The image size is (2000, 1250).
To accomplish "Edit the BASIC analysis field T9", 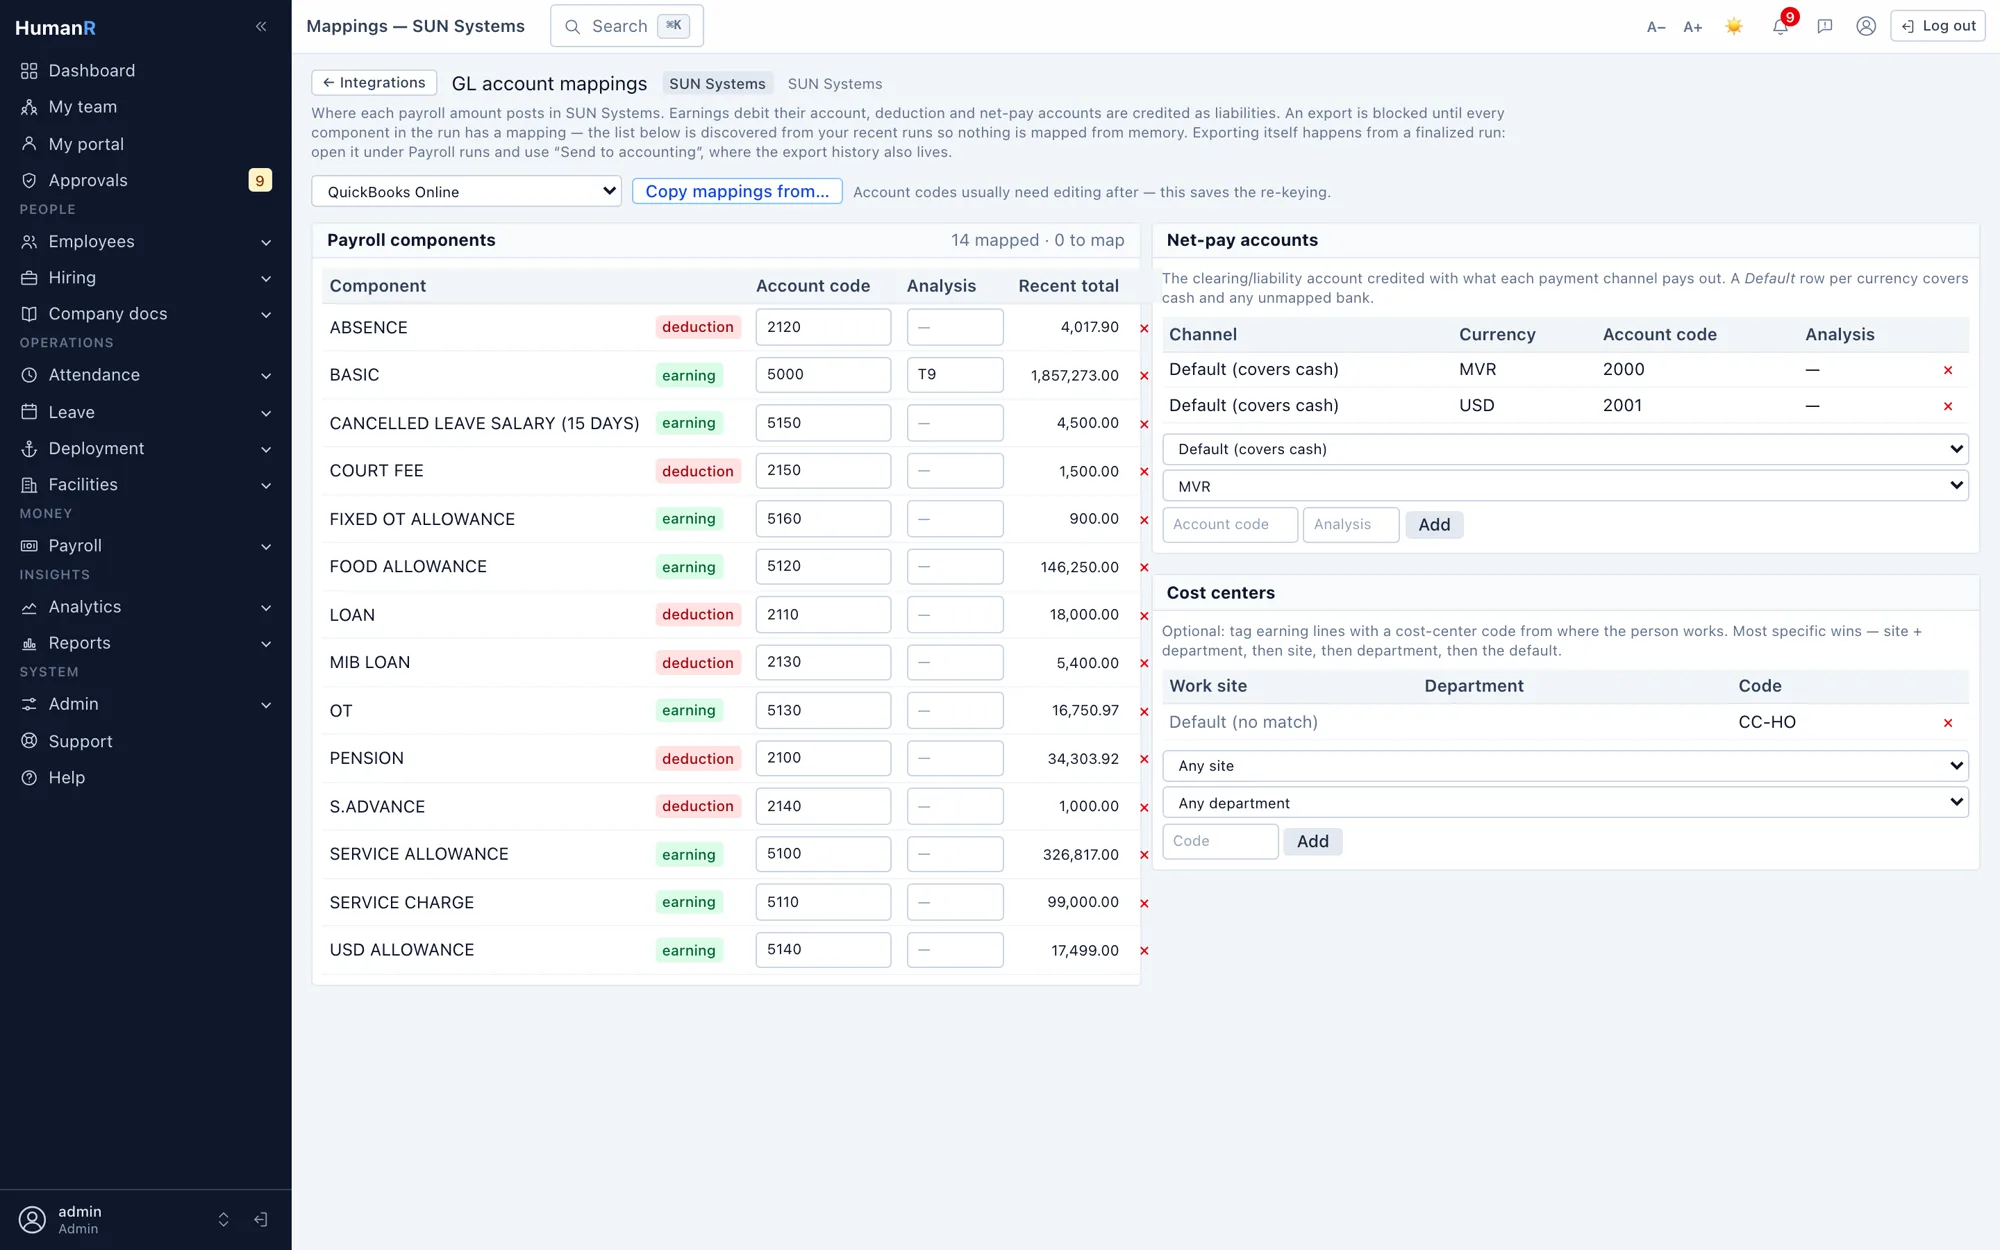I will point(955,375).
